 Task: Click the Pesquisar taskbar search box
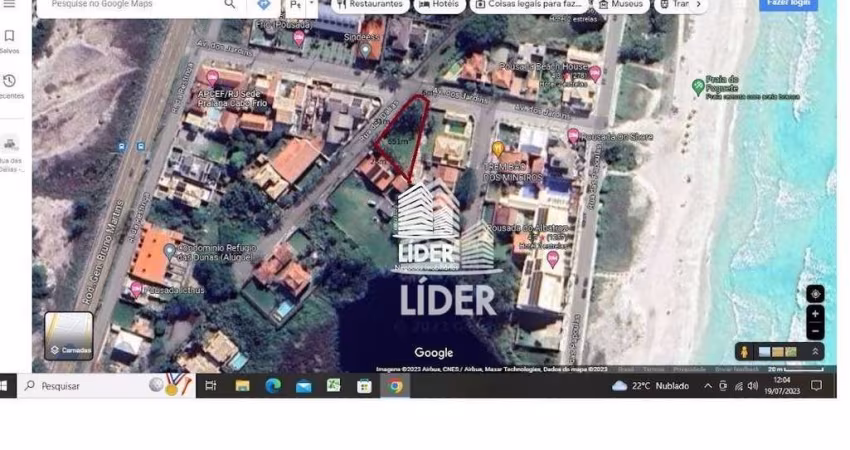point(106,385)
